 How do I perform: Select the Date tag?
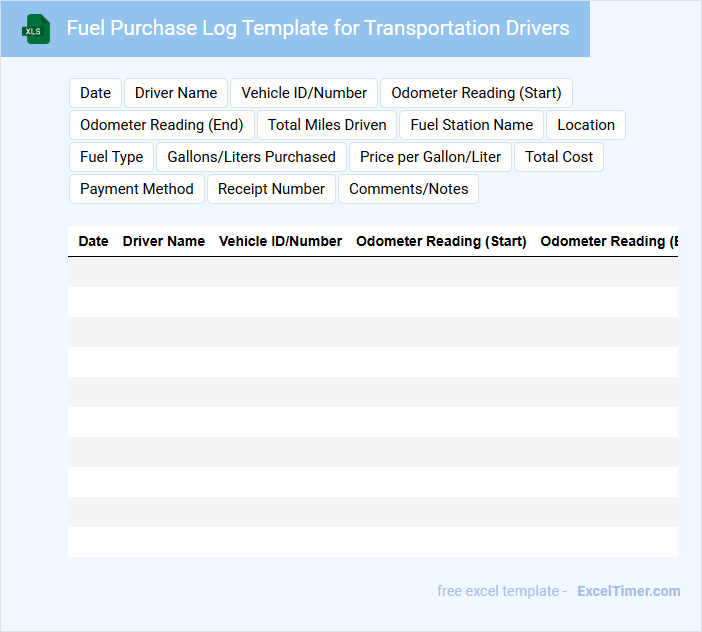point(95,93)
